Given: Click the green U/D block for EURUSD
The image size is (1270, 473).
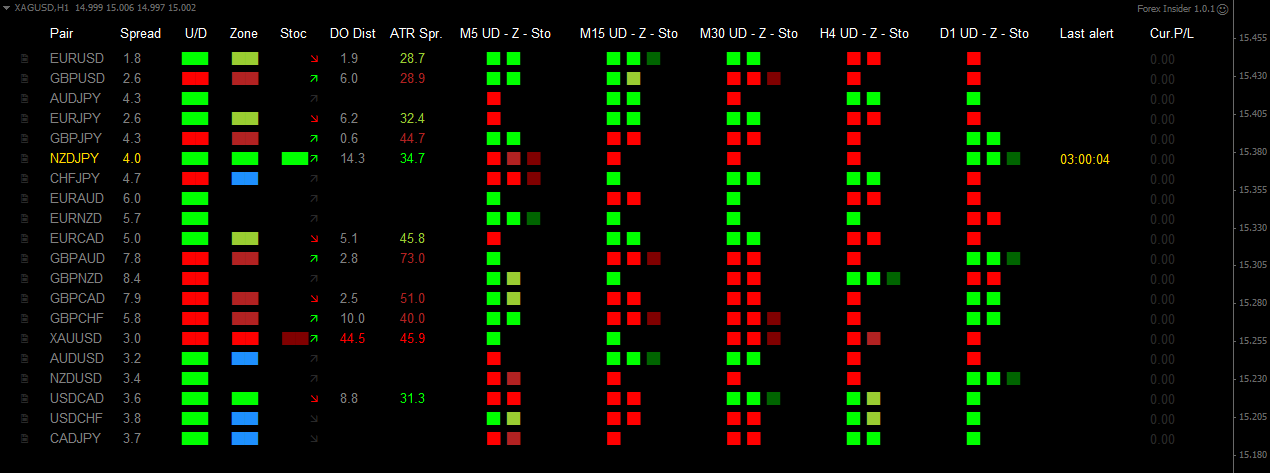Looking at the screenshot, I should point(195,59).
